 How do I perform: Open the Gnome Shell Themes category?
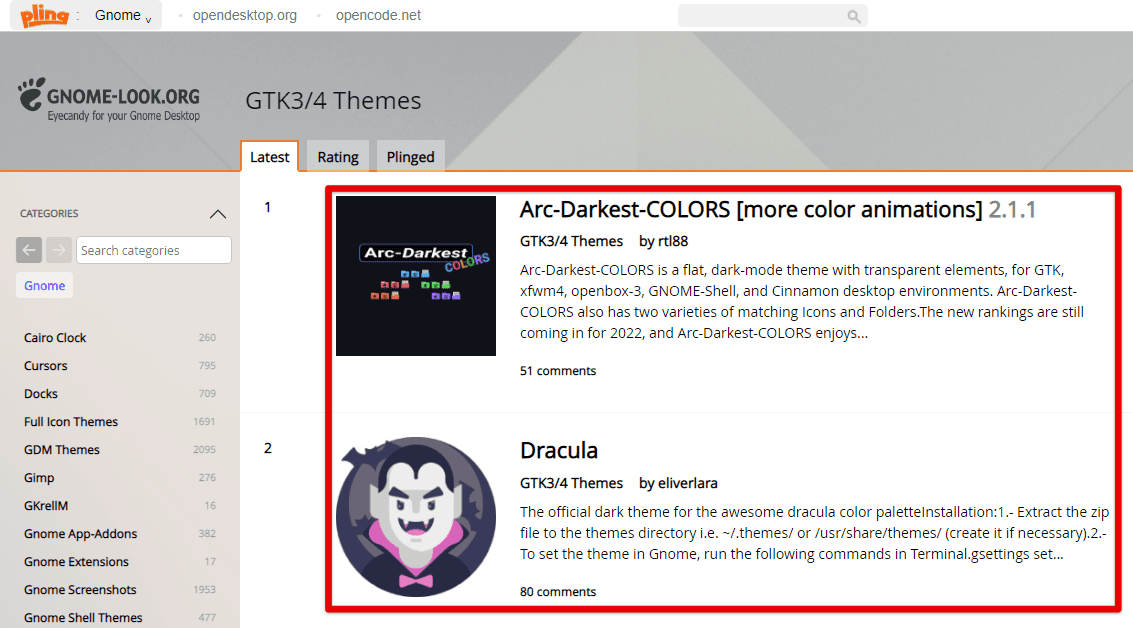tap(83, 618)
